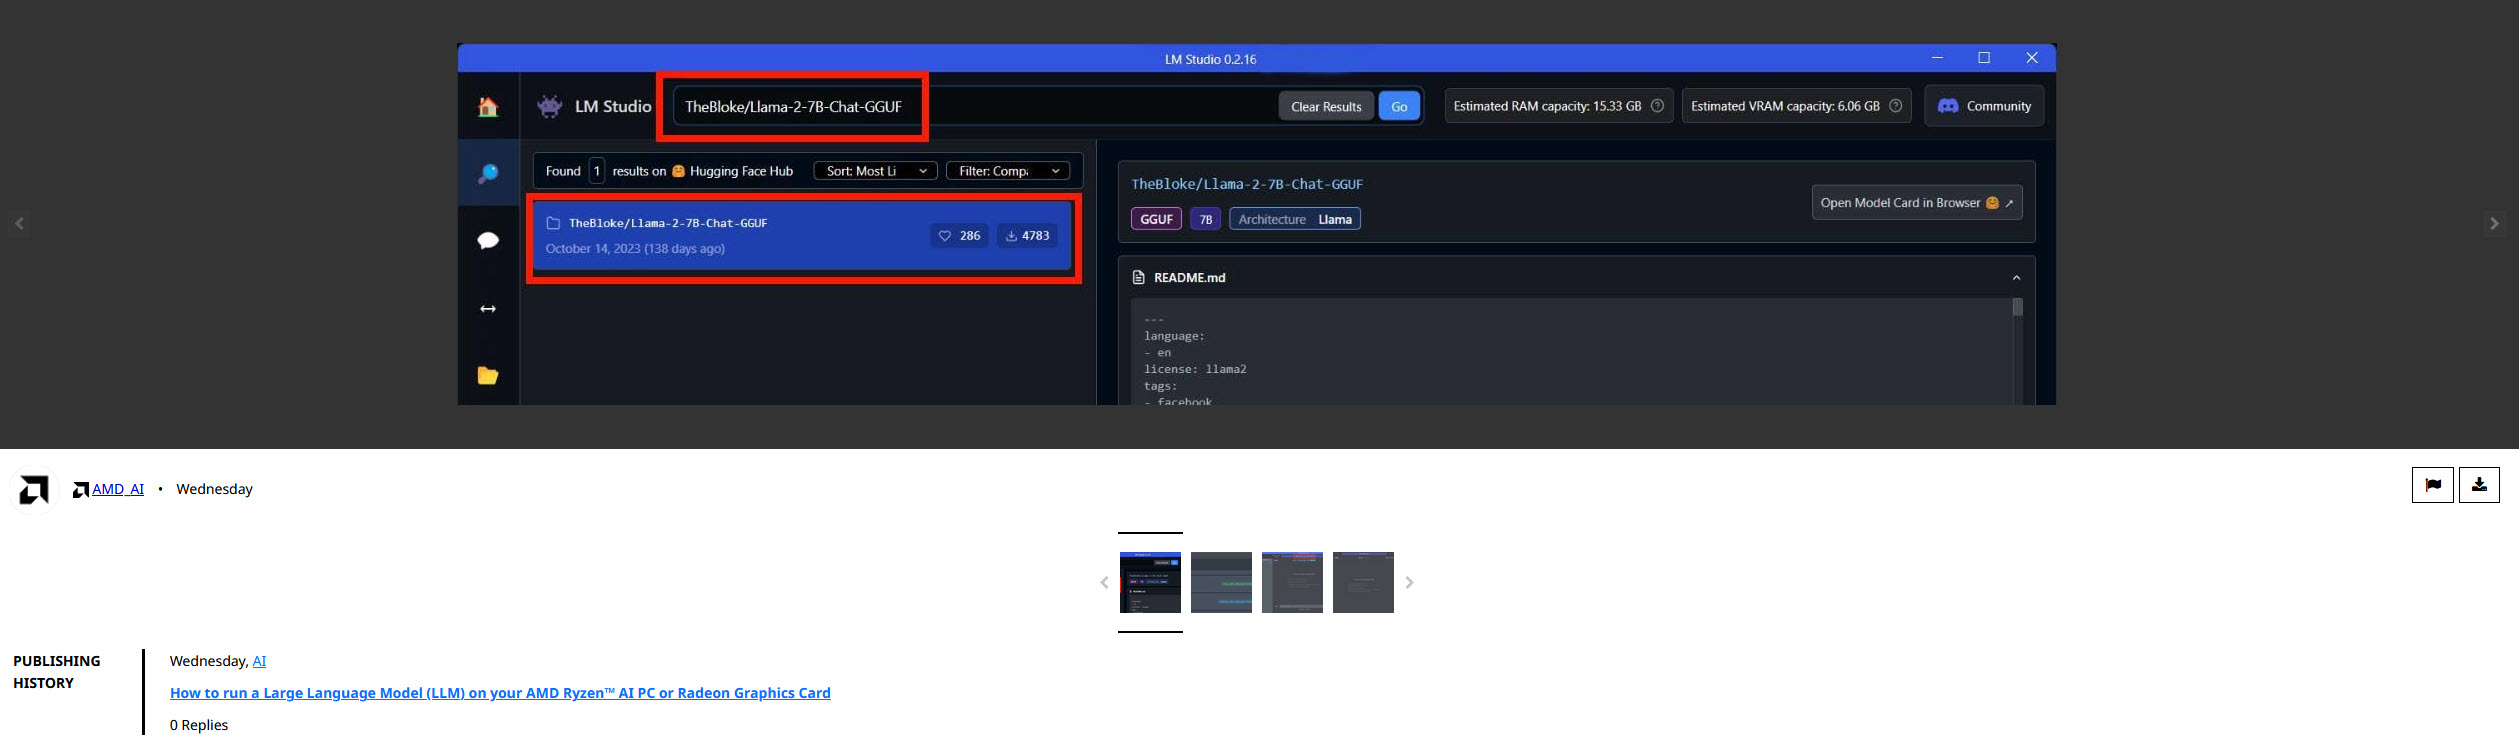Collapse the README.md section
2519x751 pixels.
coord(2016,278)
